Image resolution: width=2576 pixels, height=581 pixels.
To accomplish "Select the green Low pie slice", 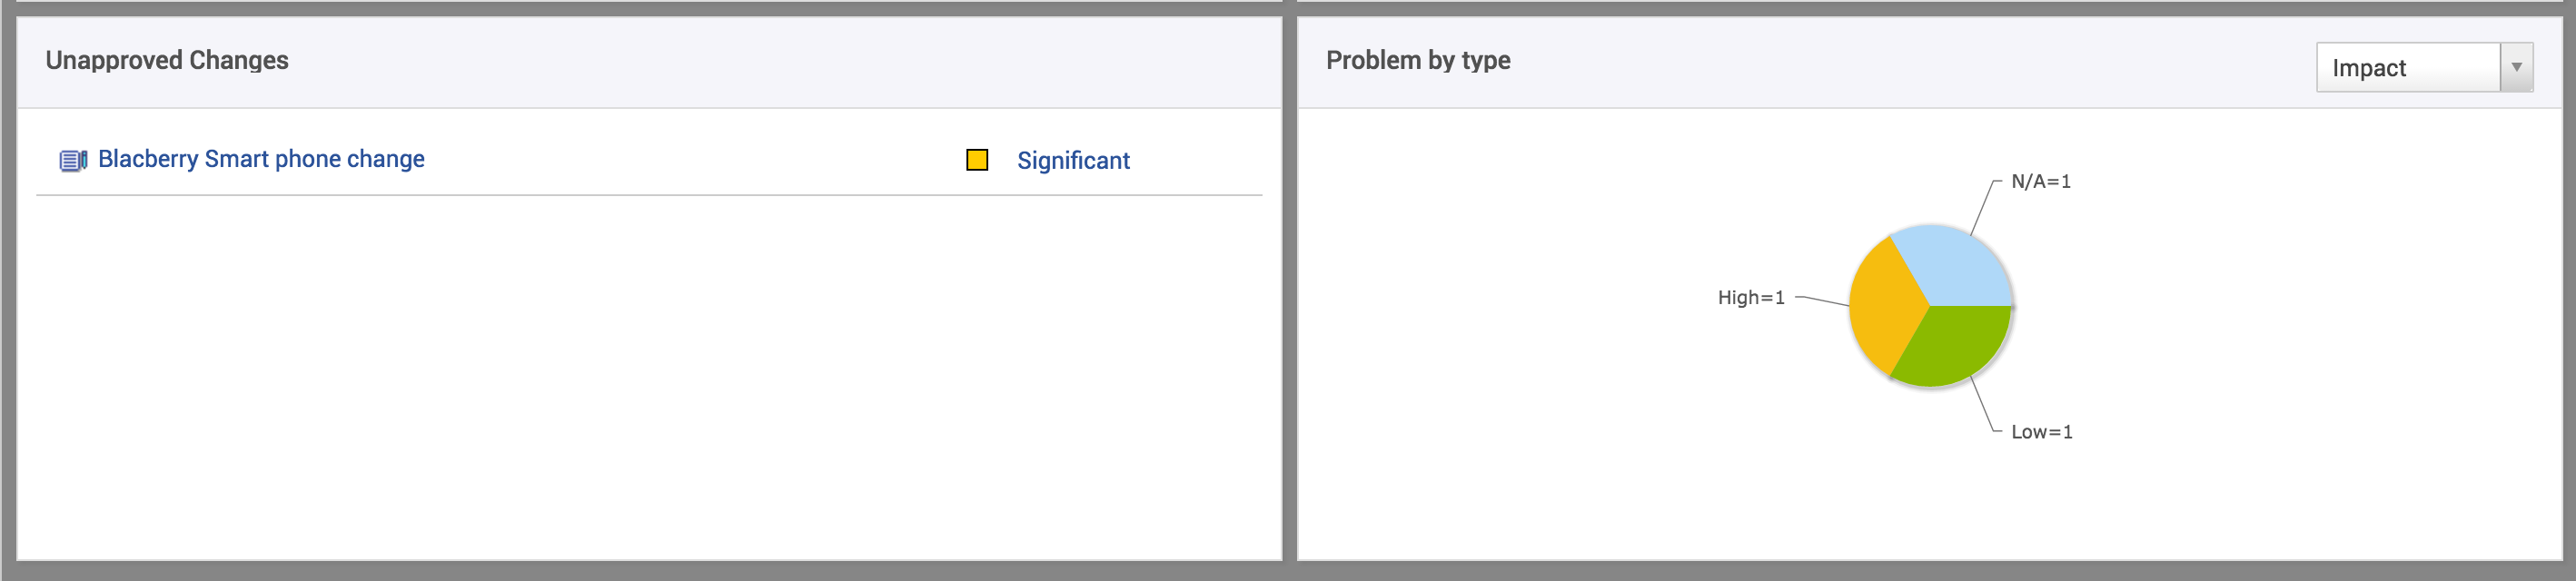I will tap(1952, 346).
